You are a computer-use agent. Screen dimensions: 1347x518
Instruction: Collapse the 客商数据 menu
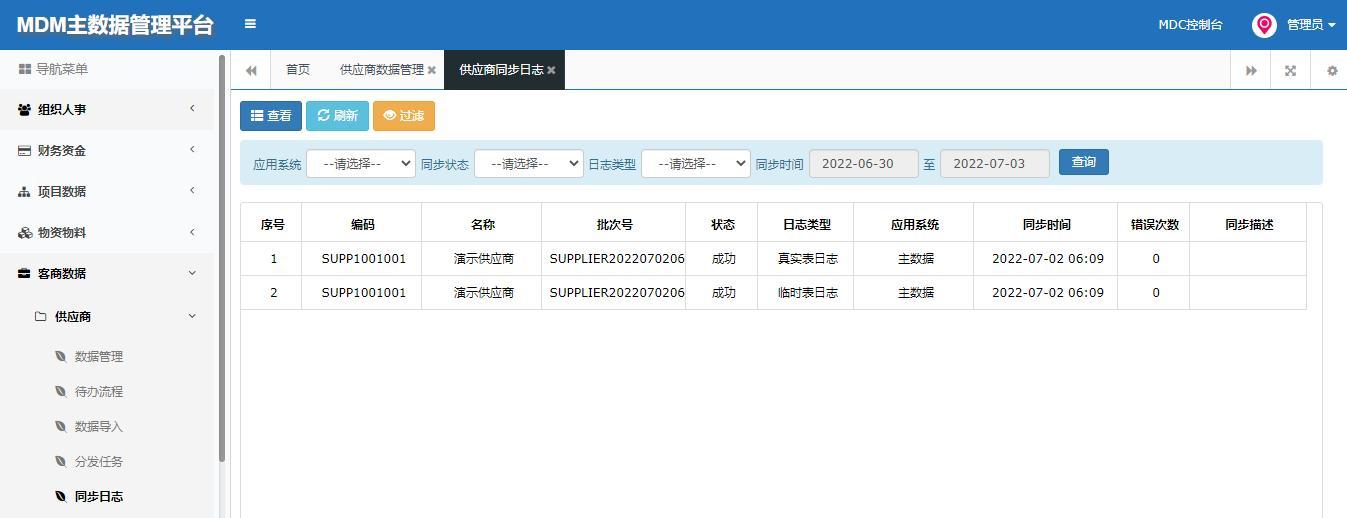click(x=107, y=273)
